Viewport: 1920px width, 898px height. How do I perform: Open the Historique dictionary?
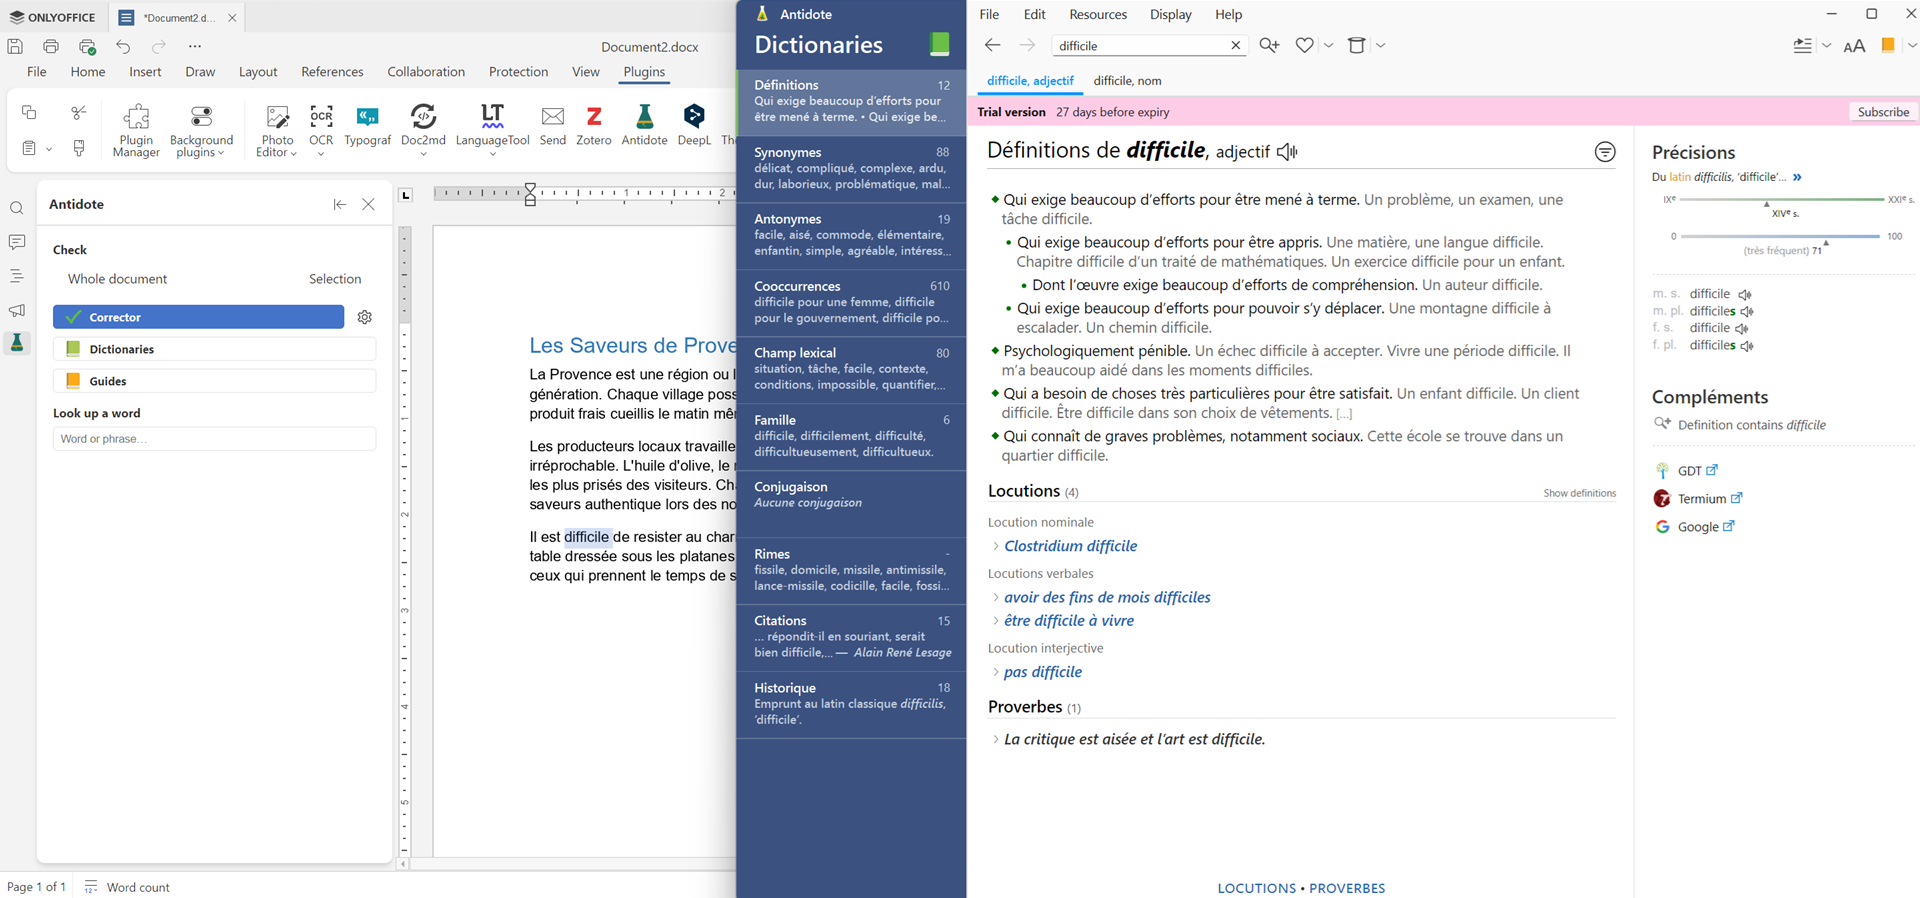851,704
